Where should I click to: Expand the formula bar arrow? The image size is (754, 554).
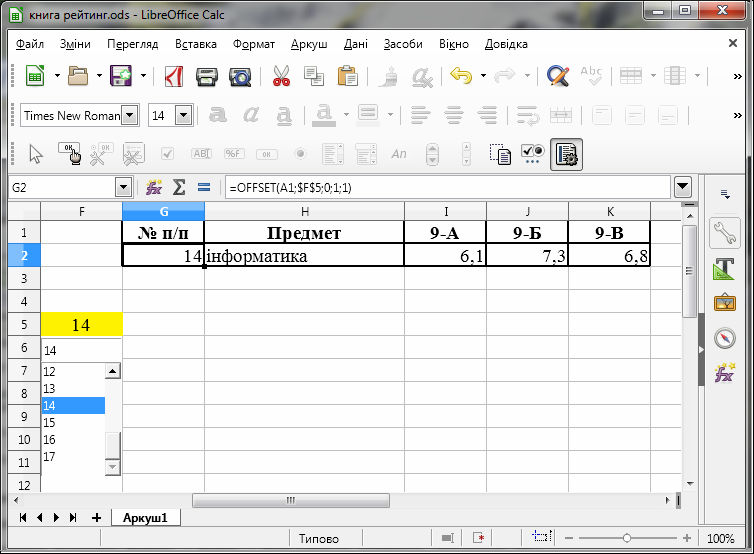coord(683,187)
